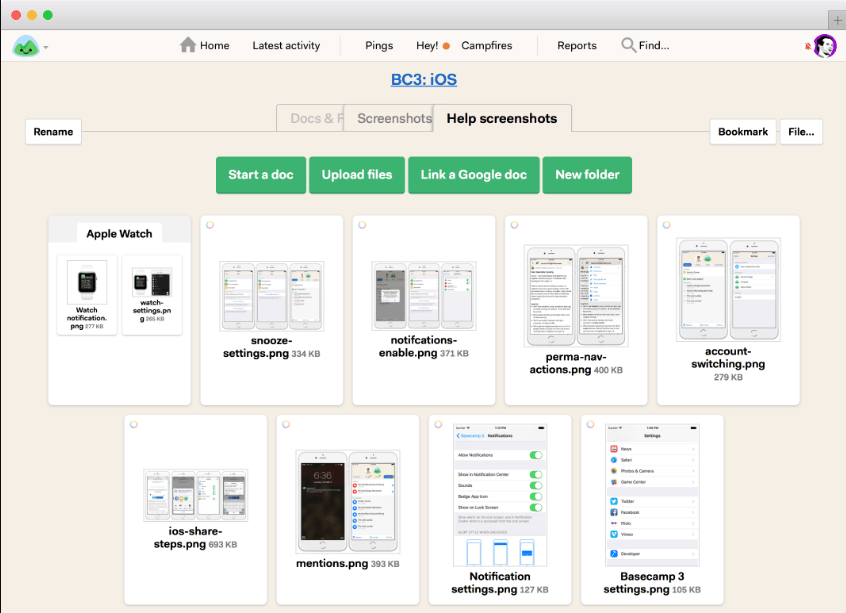Viewport: 846px width, 613px height.
Task: Open Pings in the navigation bar
Action: (379, 45)
